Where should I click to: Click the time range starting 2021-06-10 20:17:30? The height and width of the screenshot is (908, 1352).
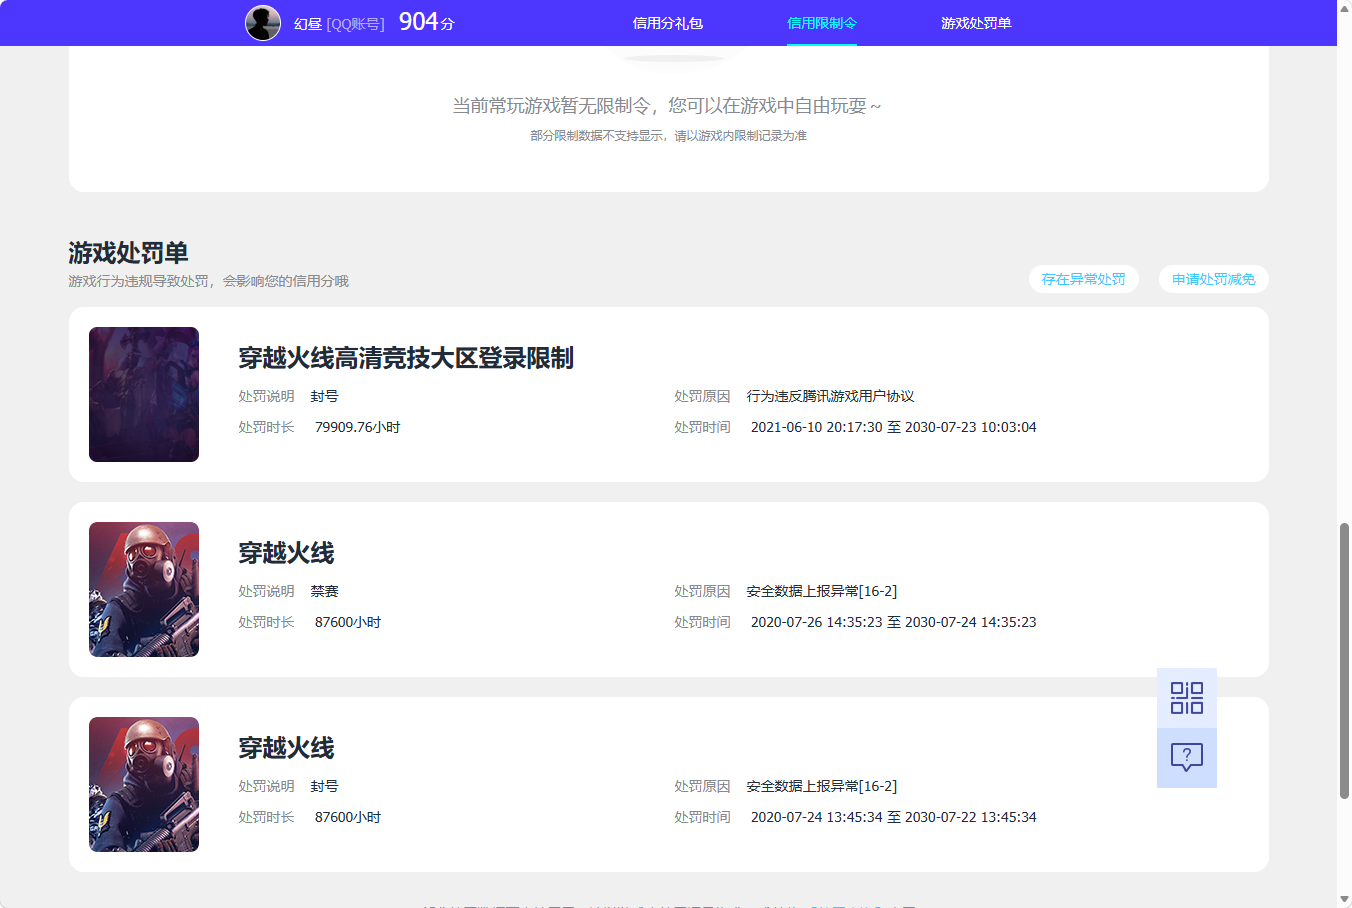tap(894, 427)
